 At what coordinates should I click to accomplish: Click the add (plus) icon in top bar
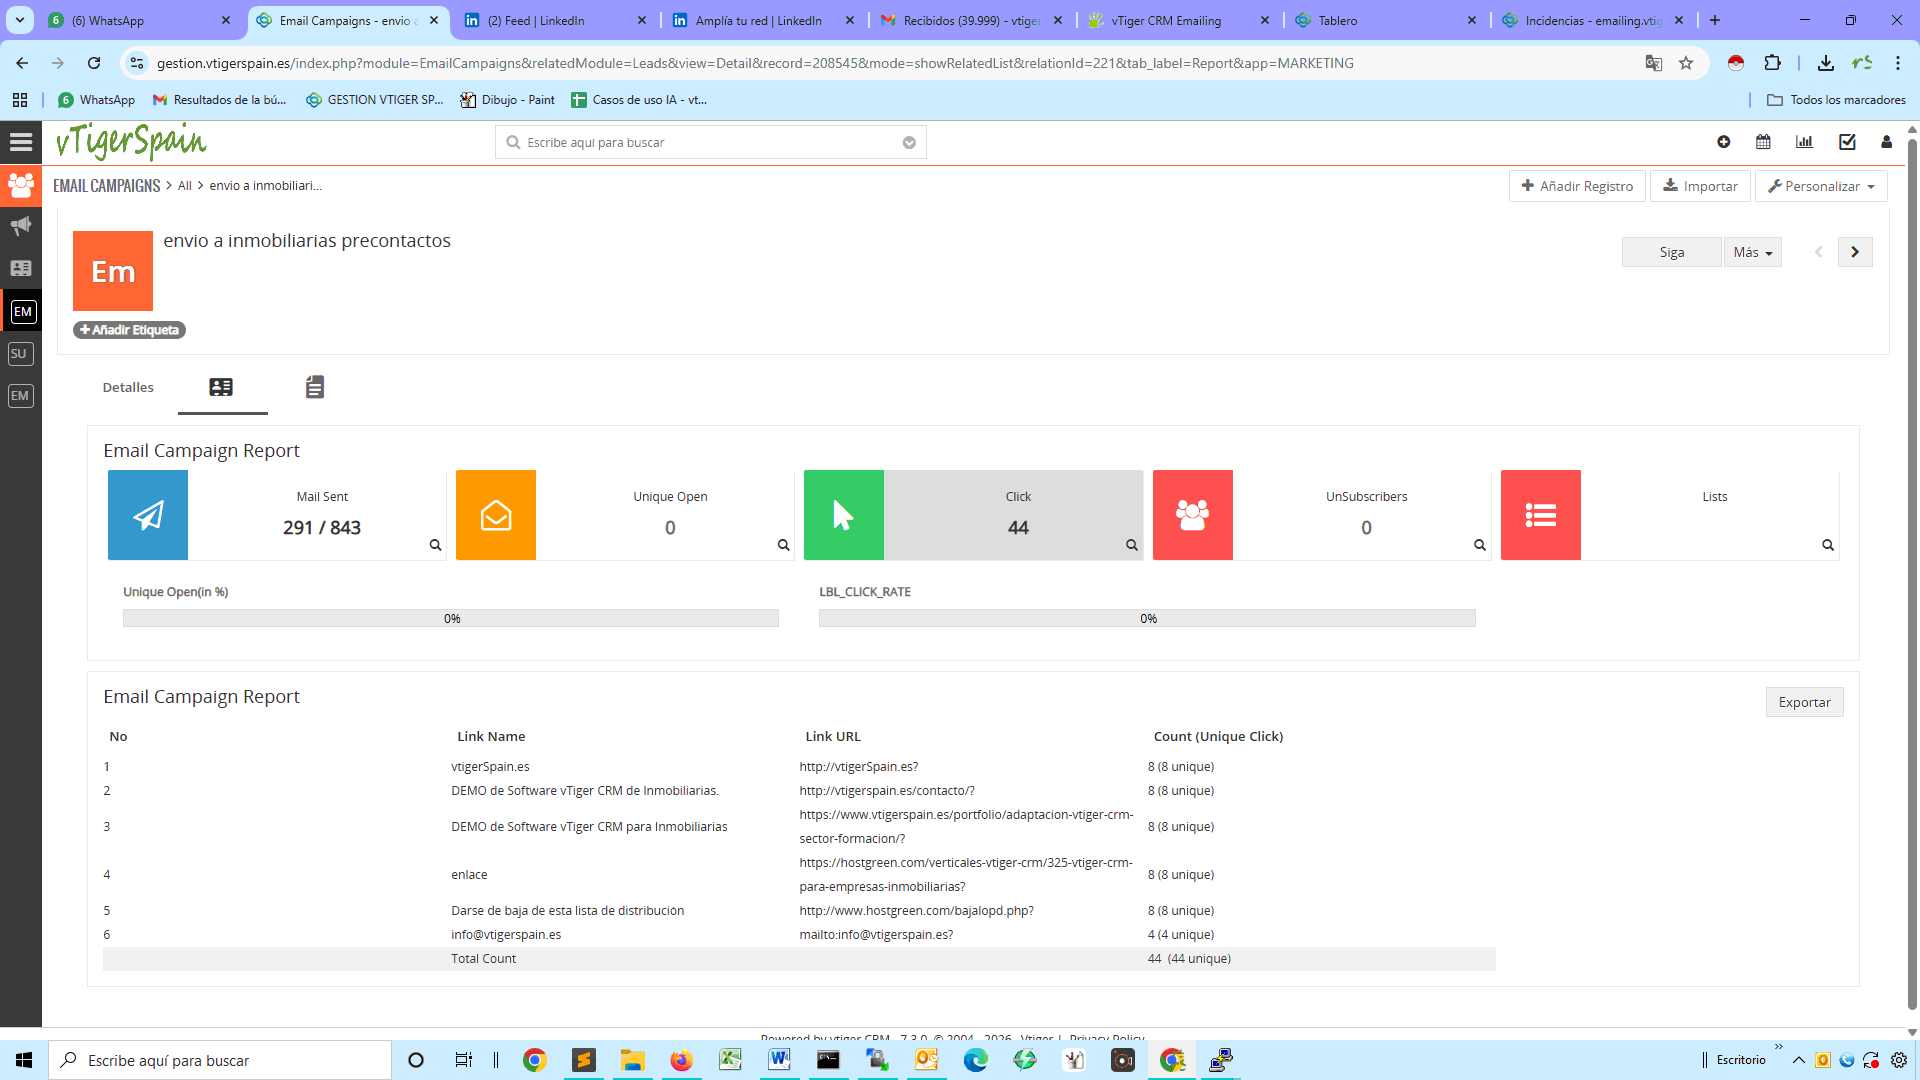click(1723, 142)
